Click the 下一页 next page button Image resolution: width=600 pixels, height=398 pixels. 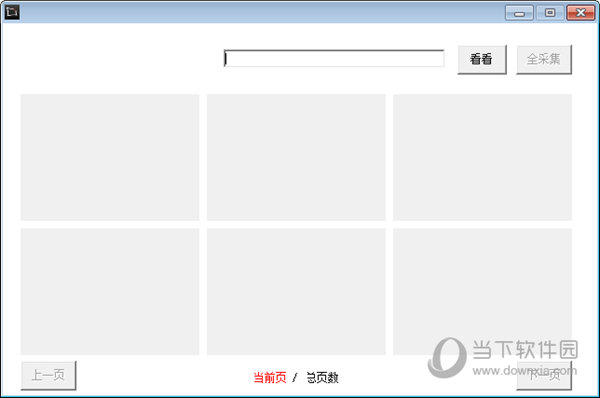[x=544, y=375]
